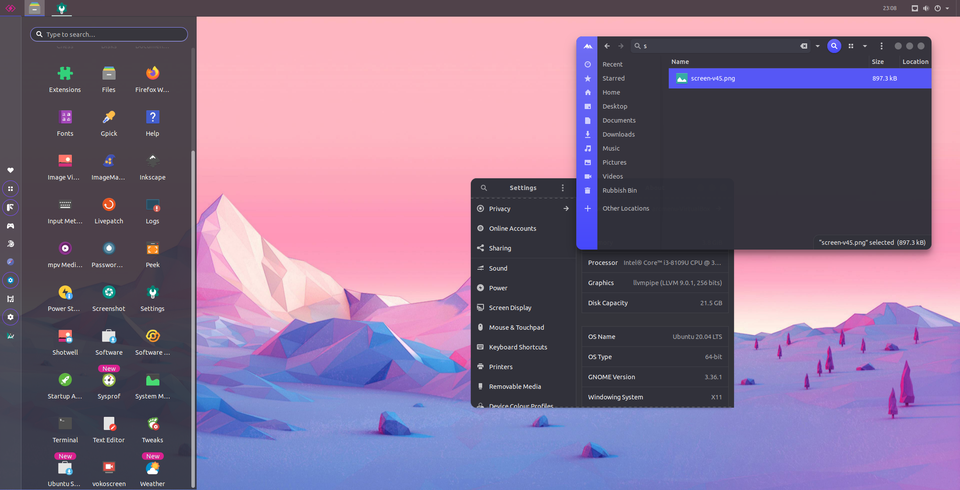960x490 pixels.
Task: Click the volume icon in top bar
Action: tap(925, 9)
